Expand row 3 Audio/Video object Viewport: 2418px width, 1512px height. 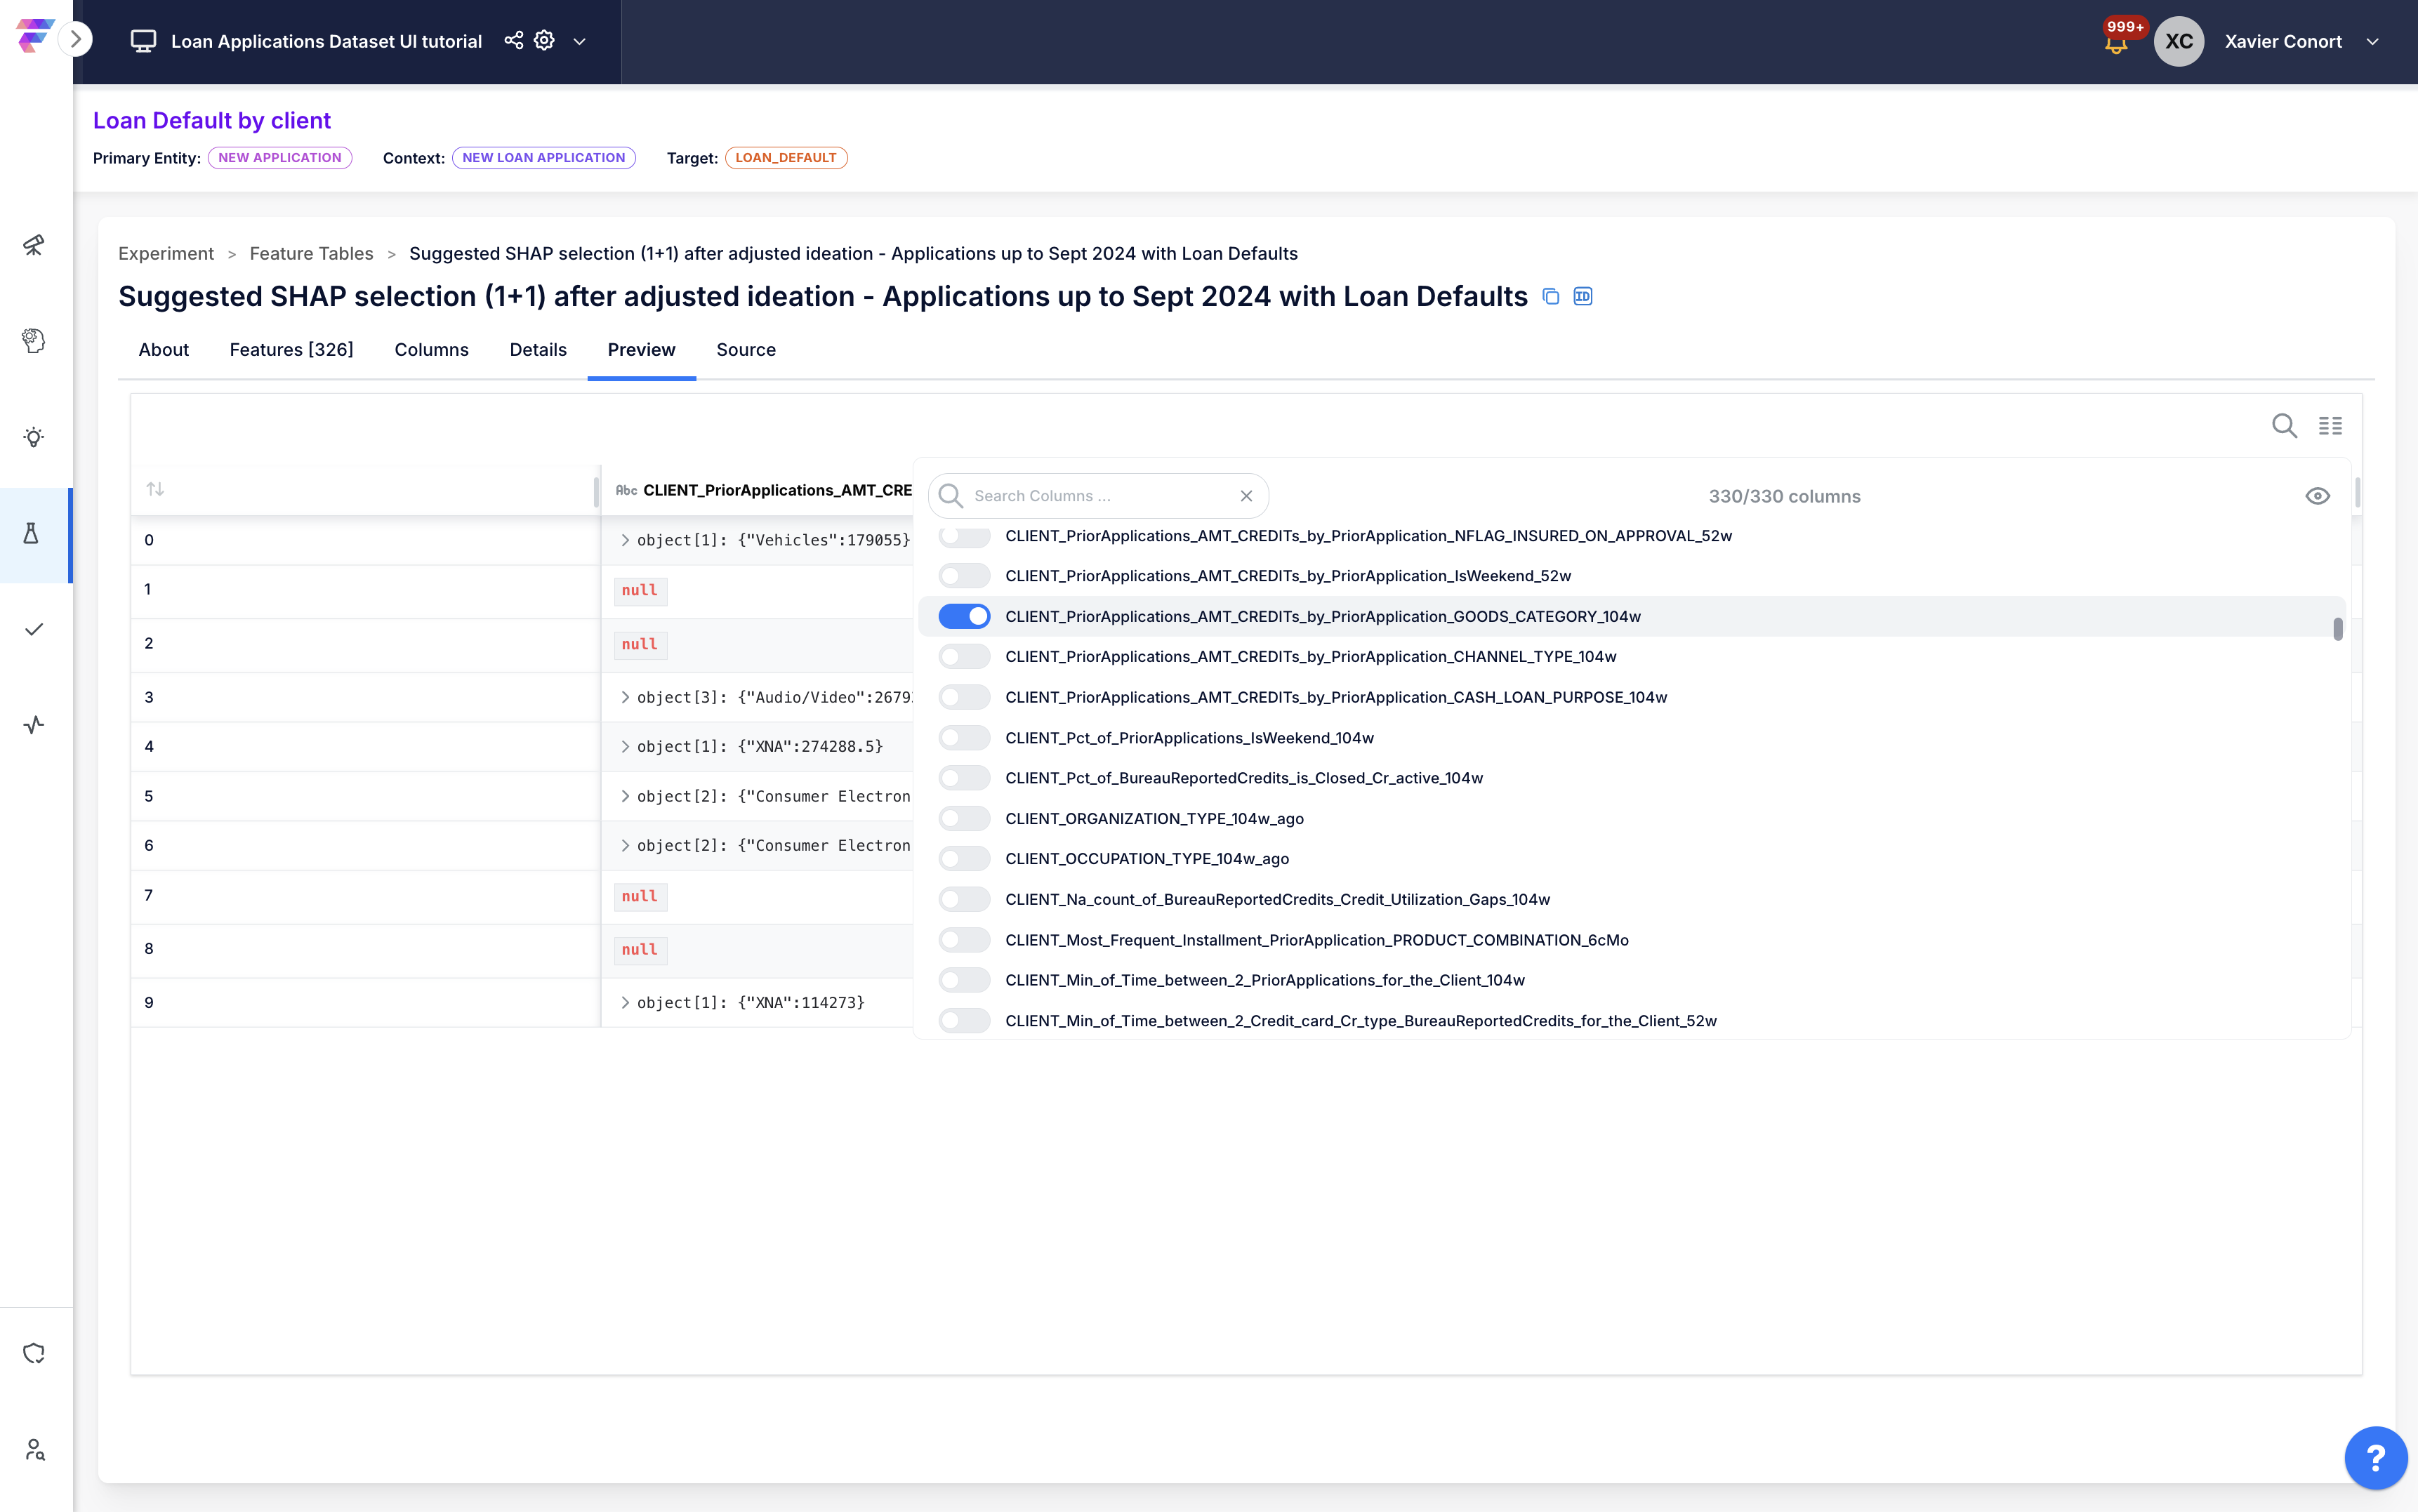click(x=625, y=697)
